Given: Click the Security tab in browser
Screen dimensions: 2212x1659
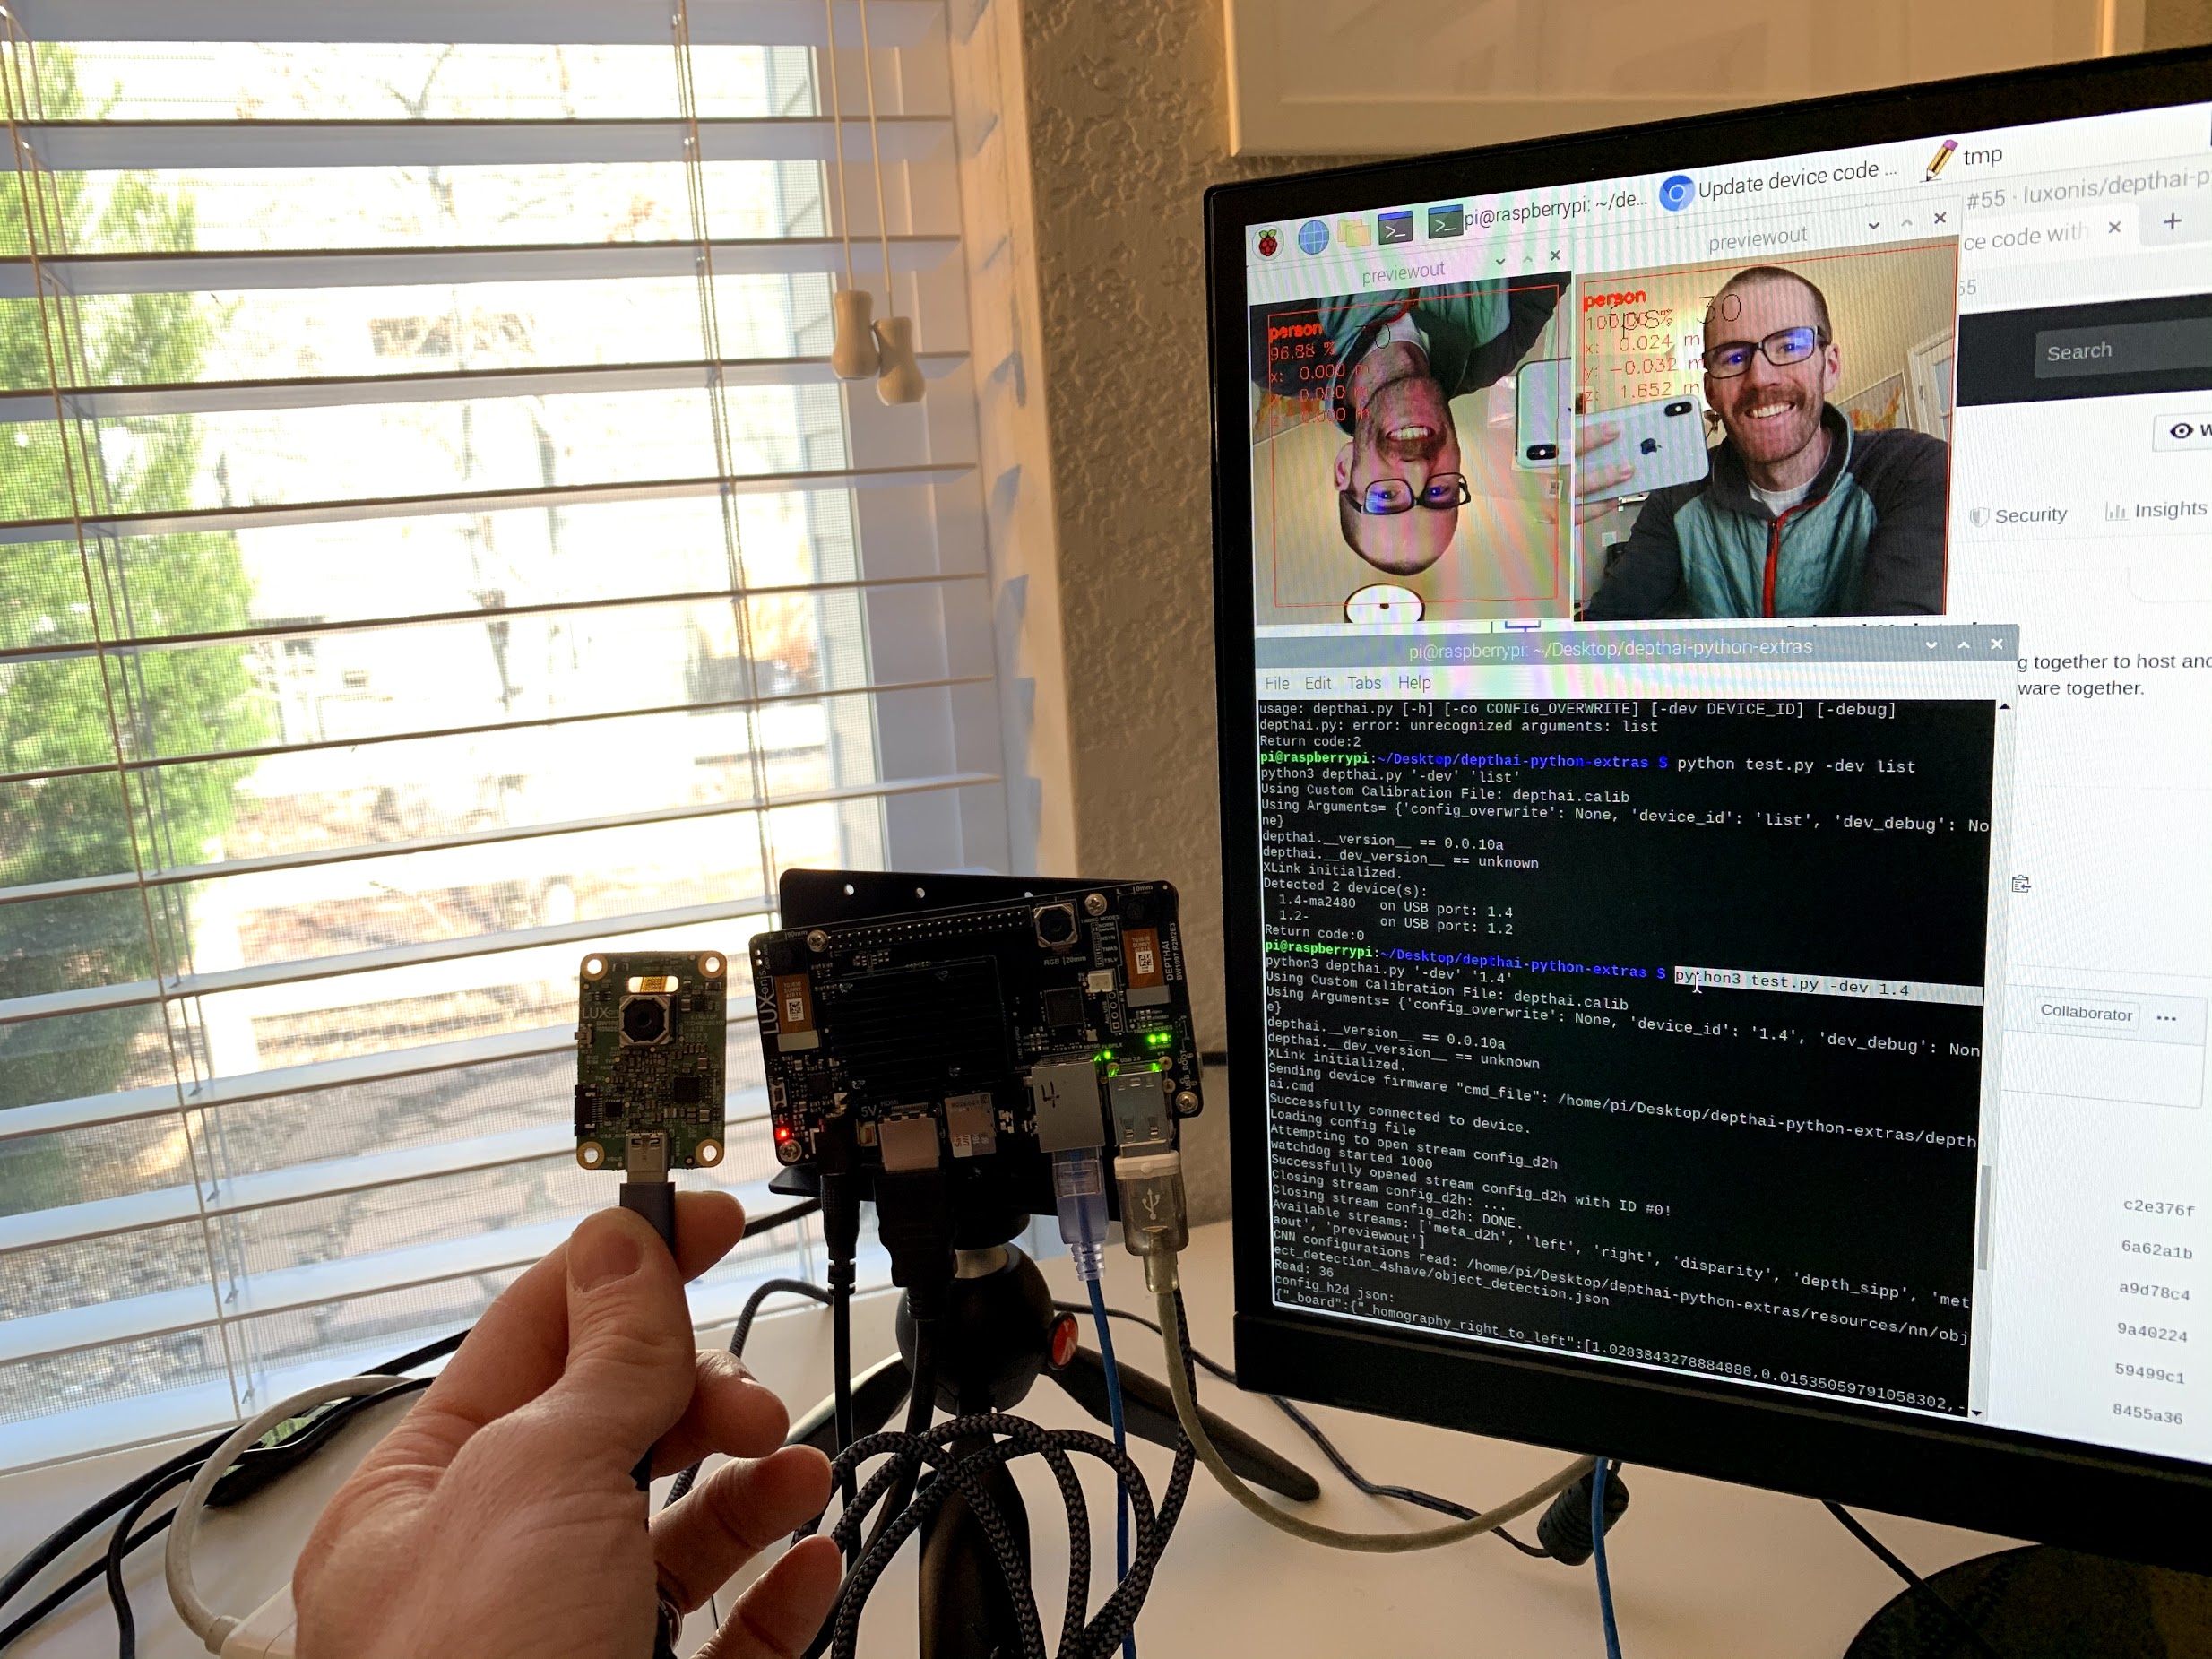Looking at the screenshot, I should point(2026,513).
